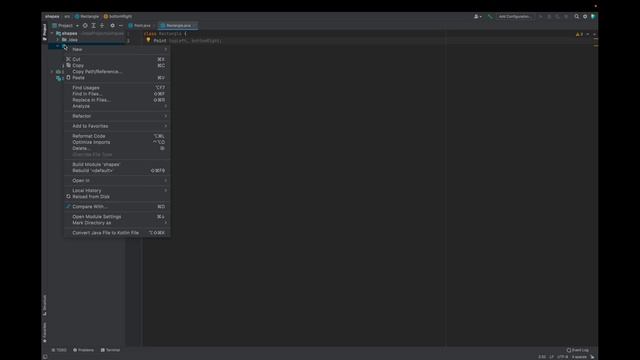This screenshot has height=360, width=640.
Task: Select Copy Path/Reference entry
Action: (x=117, y=71)
